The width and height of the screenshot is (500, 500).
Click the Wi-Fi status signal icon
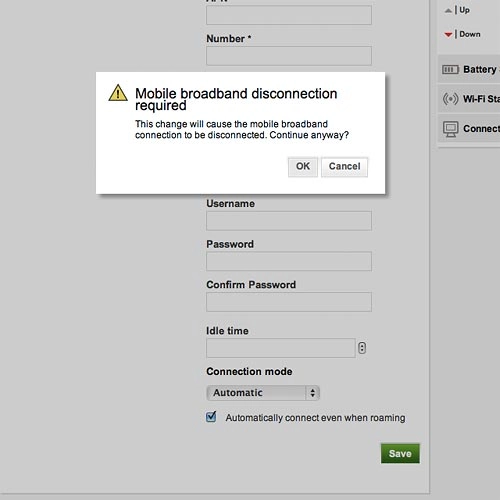(450, 99)
